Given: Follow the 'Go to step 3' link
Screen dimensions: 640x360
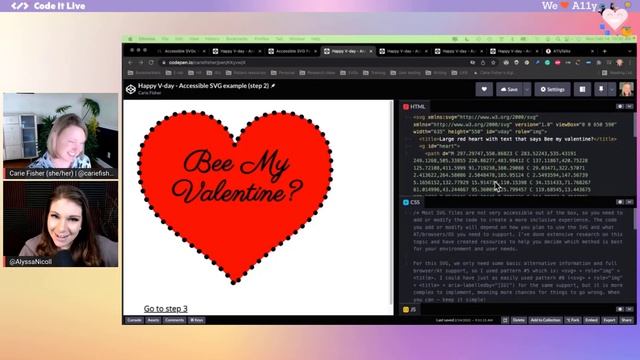Looking at the screenshot, I should point(166,309).
